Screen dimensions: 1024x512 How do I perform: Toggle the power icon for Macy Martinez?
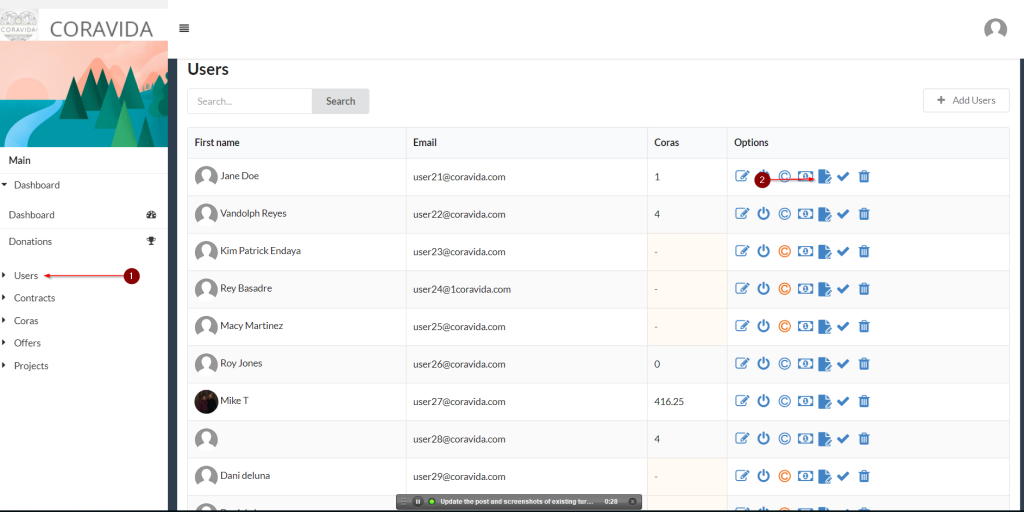pyautogui.click(x=763, y=326)
